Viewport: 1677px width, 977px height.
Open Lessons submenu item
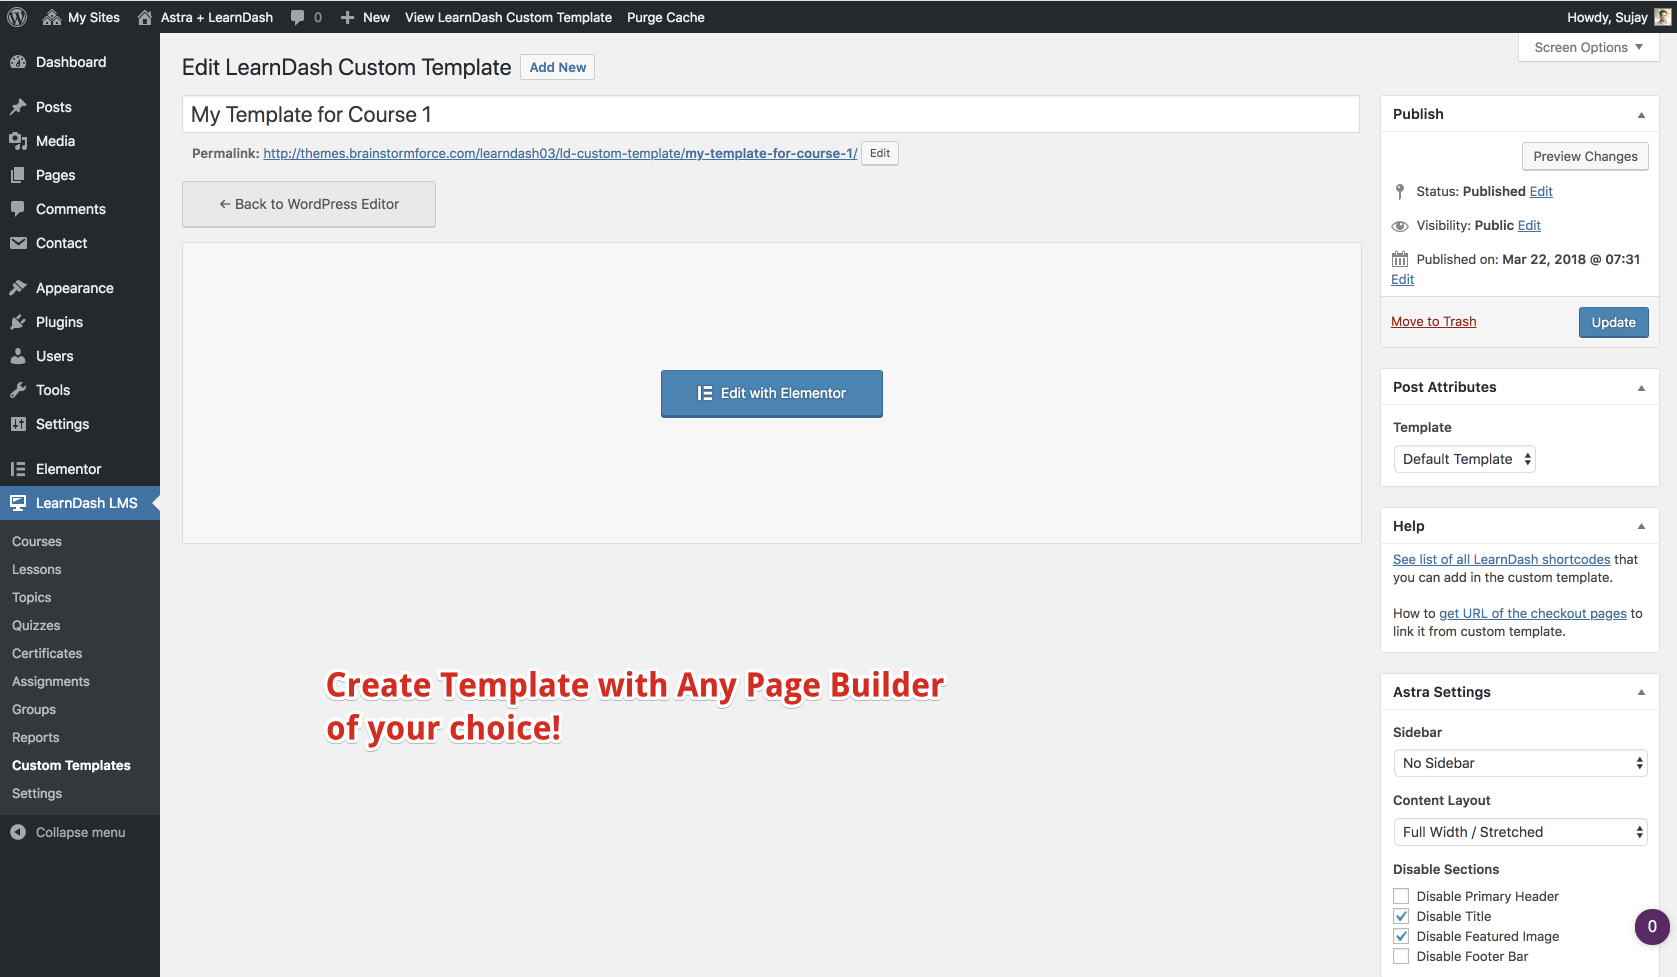click(37, 569)
